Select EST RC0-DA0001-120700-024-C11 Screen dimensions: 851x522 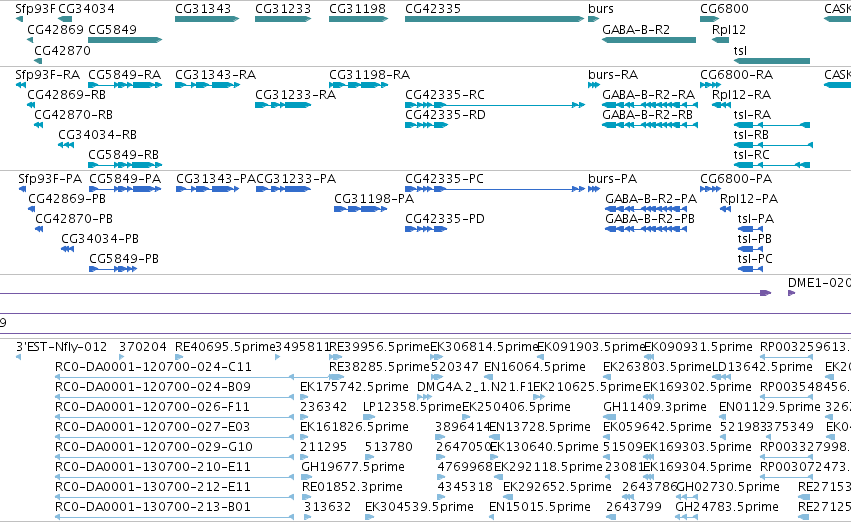point(153,367)
